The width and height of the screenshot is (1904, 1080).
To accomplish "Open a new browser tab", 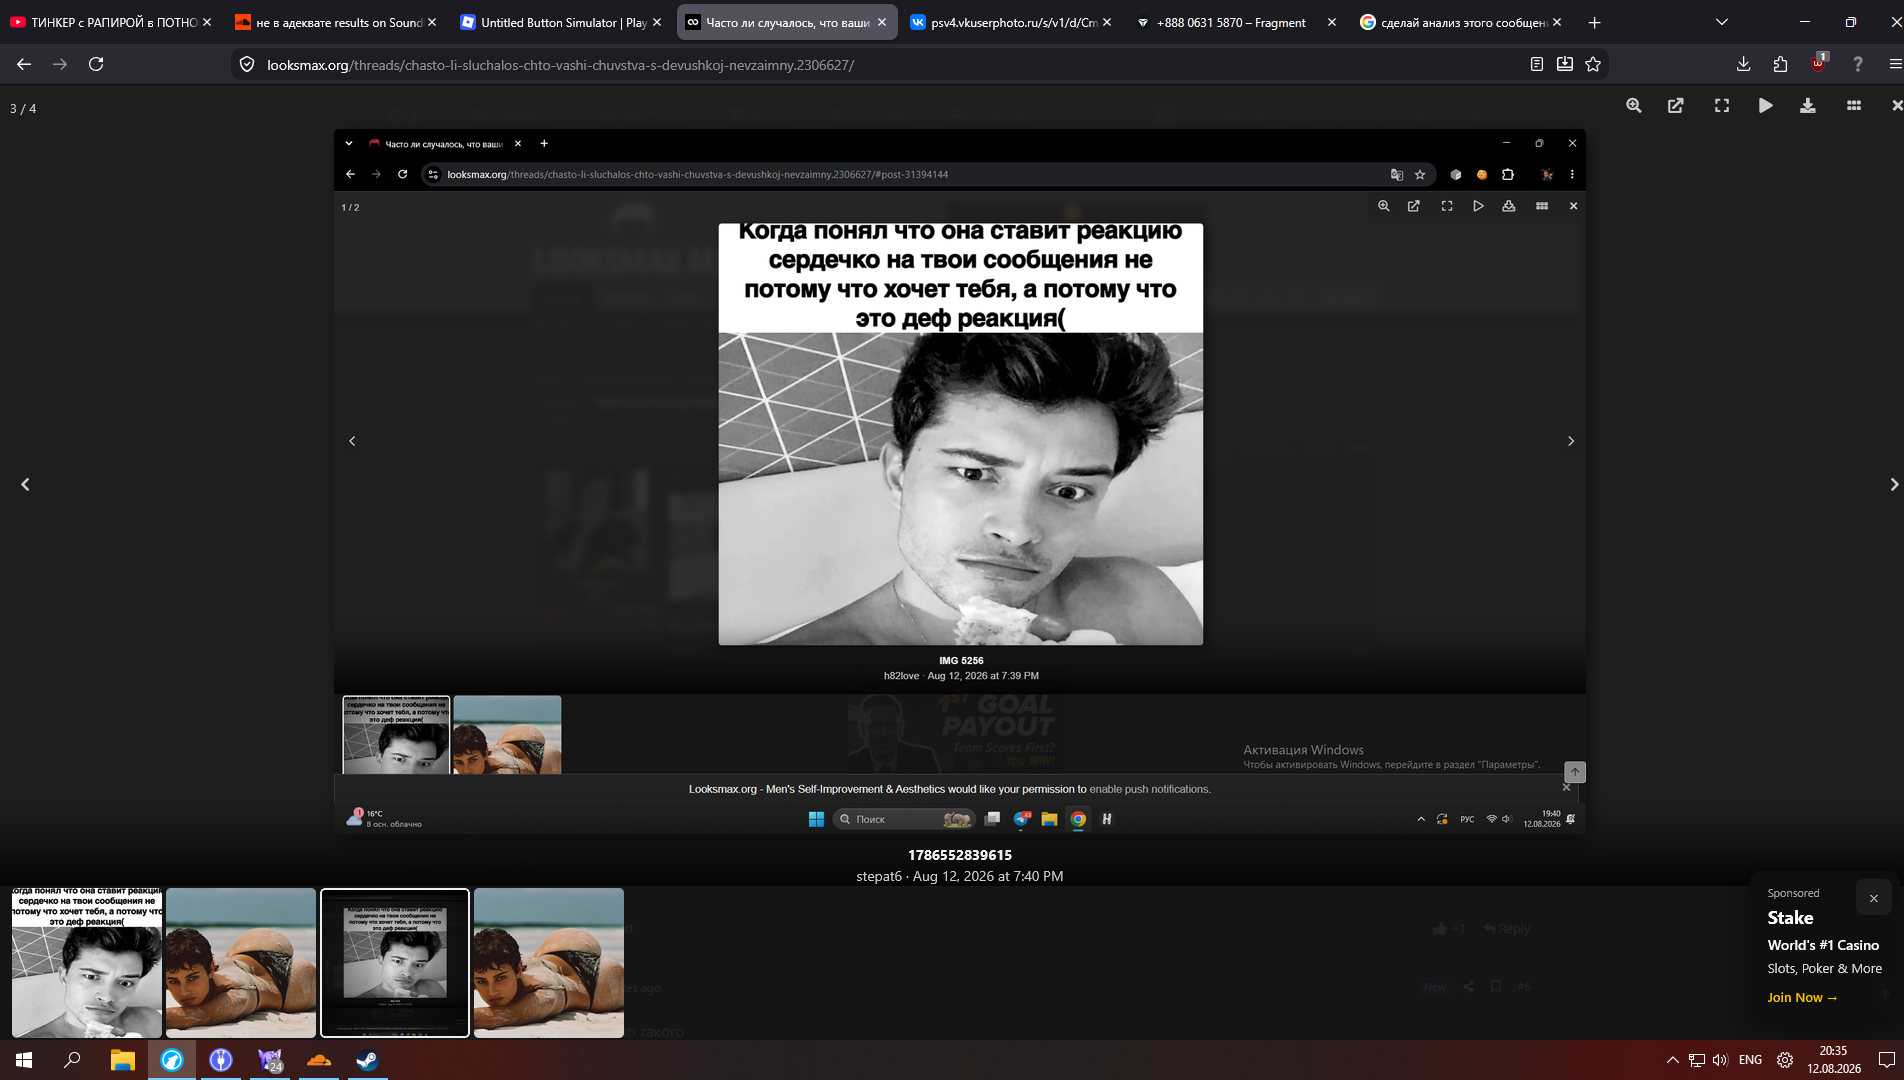I will (1595, 22).
